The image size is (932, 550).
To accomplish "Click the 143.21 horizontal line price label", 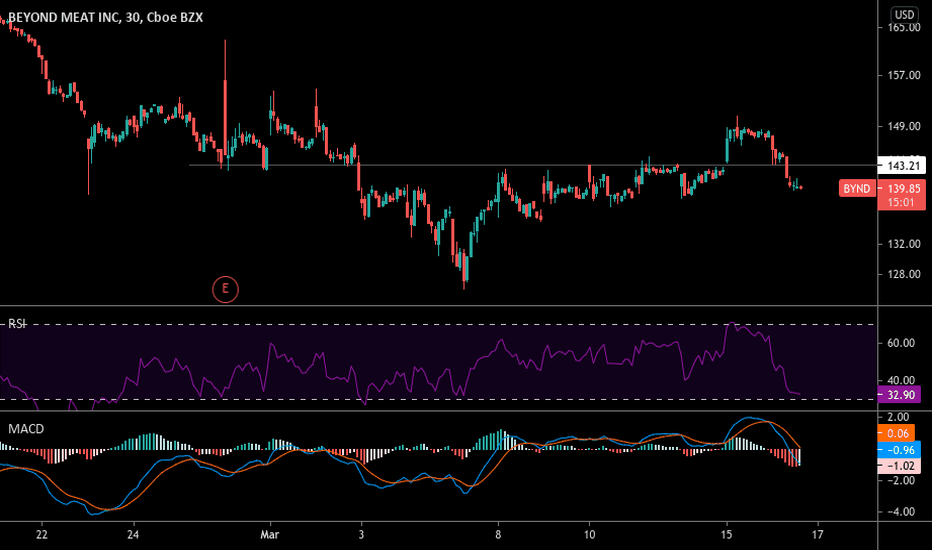I will click(902, 165).
